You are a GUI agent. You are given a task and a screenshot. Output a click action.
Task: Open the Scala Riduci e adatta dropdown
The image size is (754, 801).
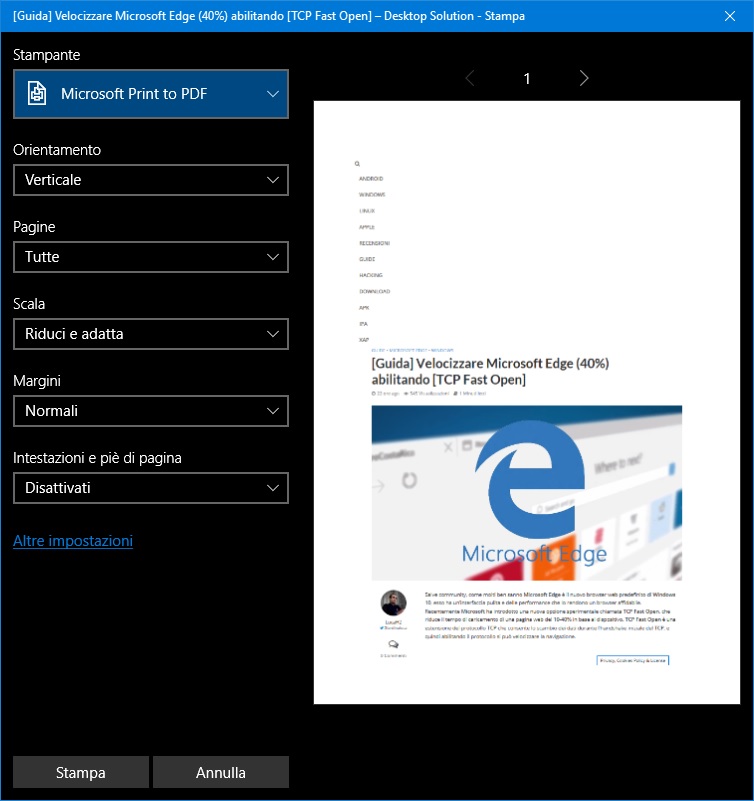pyautogui.click(x=151, y=334)
